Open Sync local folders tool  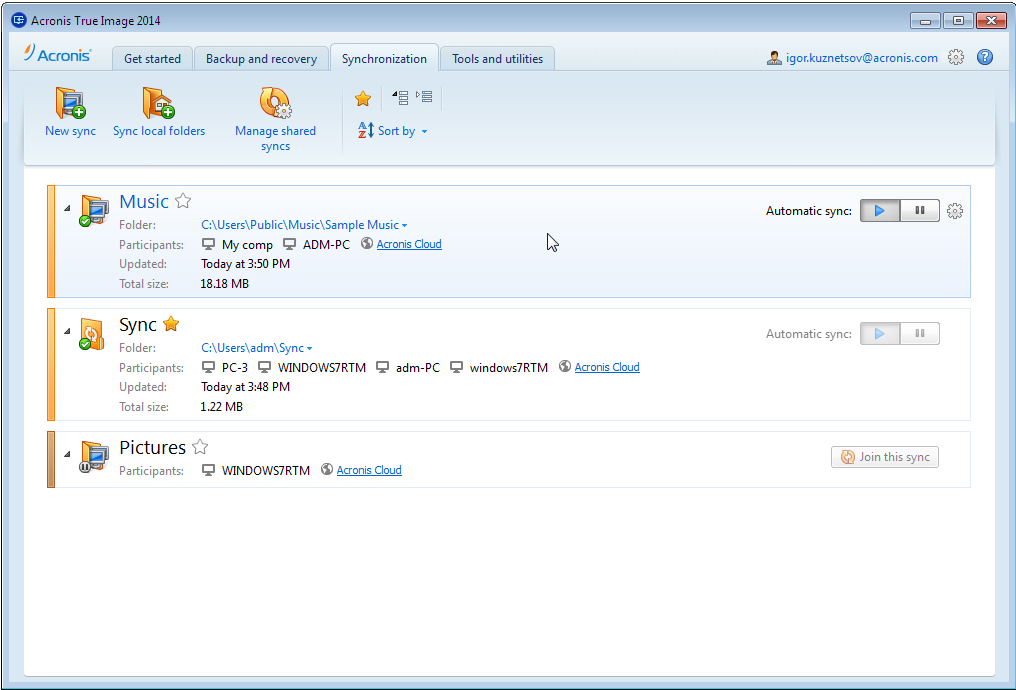coord(158,104)
